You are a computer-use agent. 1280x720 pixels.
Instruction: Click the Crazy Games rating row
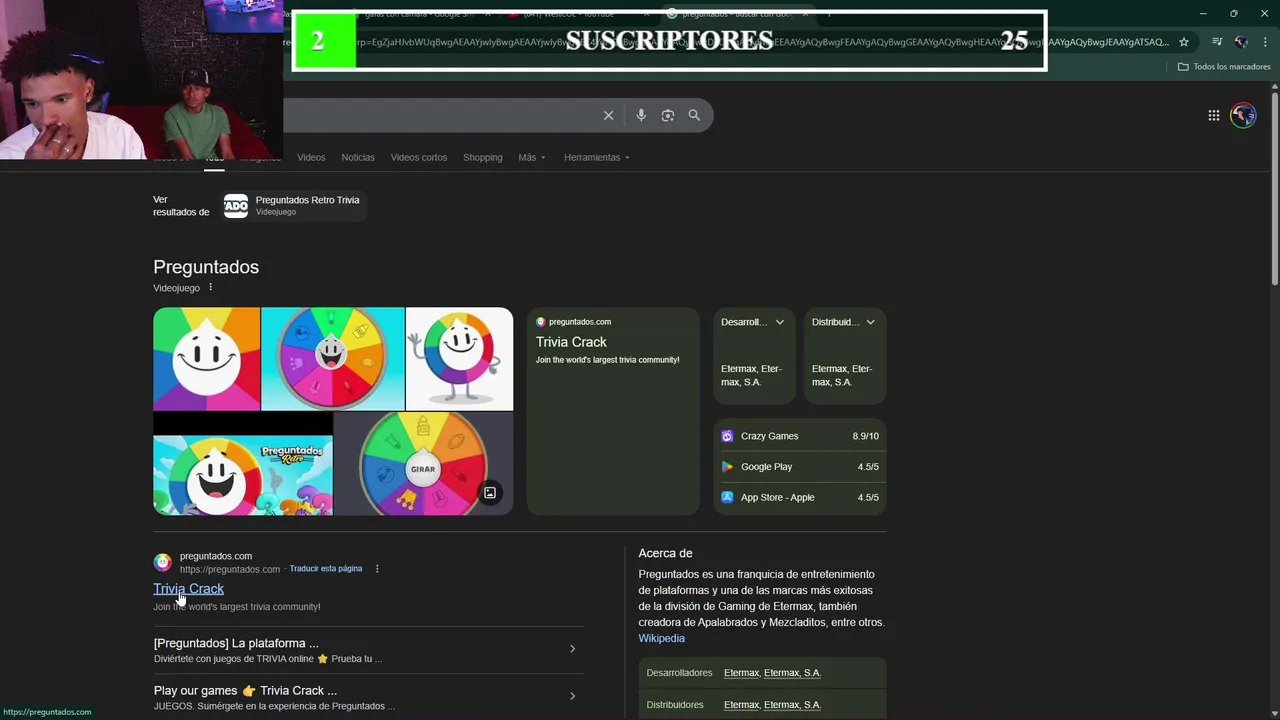click(800, 436)
